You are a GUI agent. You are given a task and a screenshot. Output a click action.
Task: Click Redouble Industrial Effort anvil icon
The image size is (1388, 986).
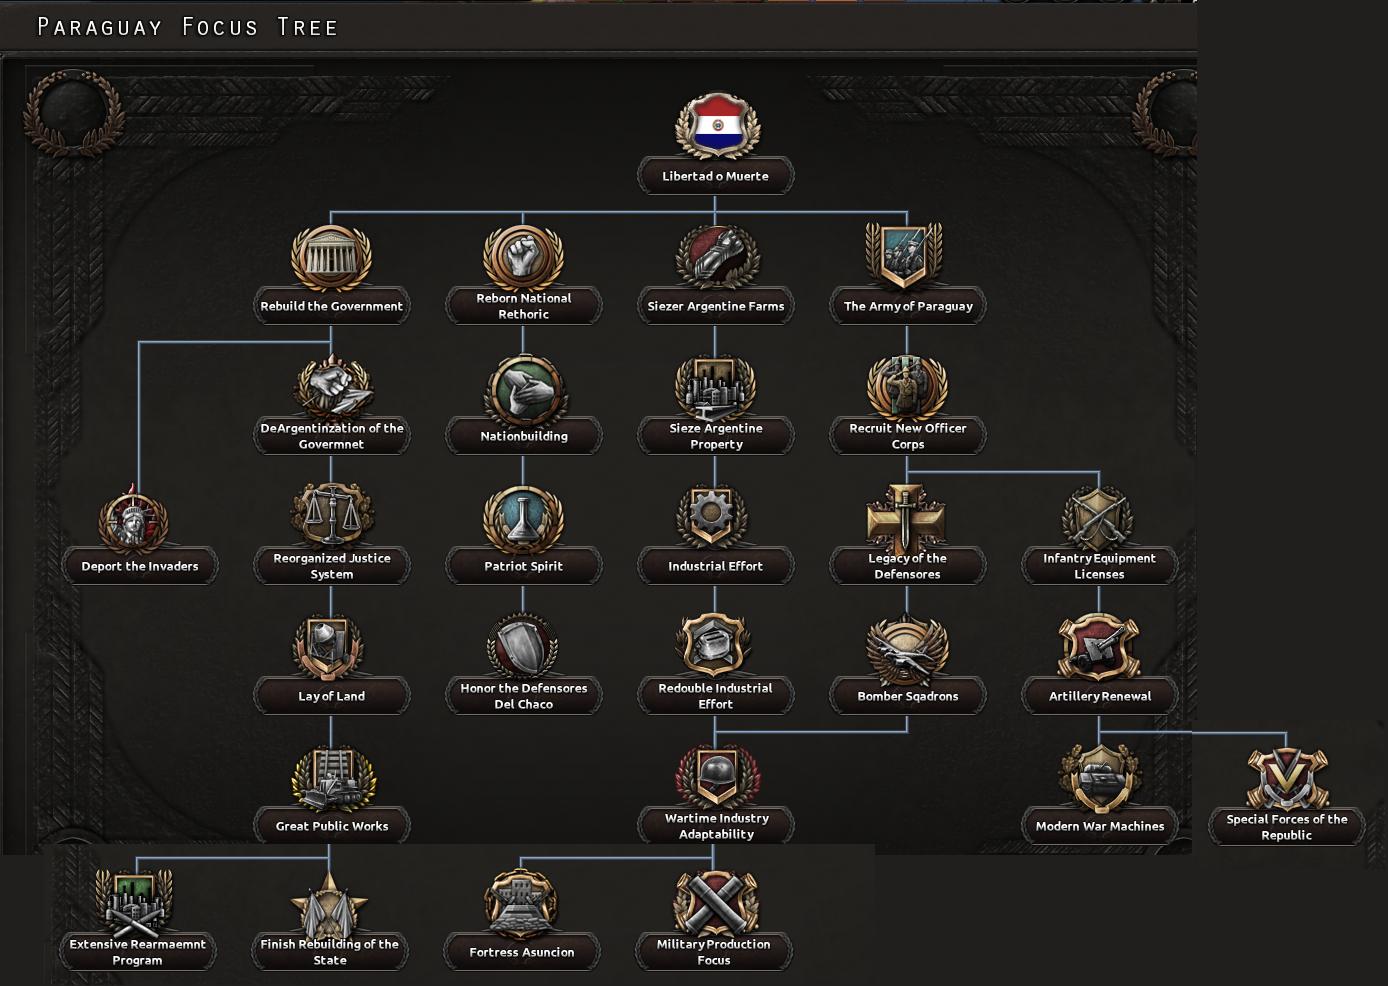coord(713,645)
